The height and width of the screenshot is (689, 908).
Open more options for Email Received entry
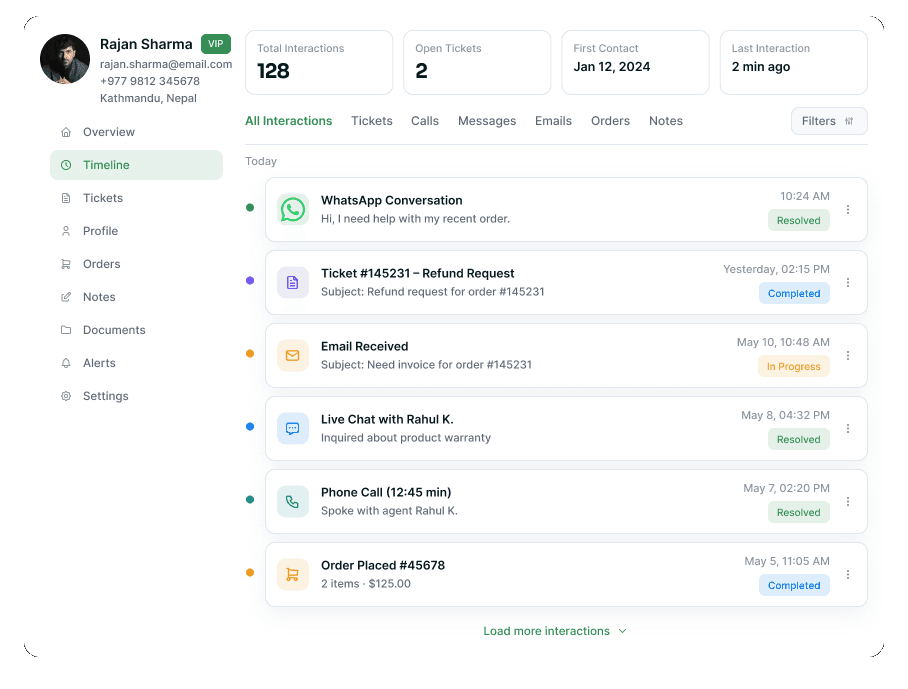click(848, 356)
